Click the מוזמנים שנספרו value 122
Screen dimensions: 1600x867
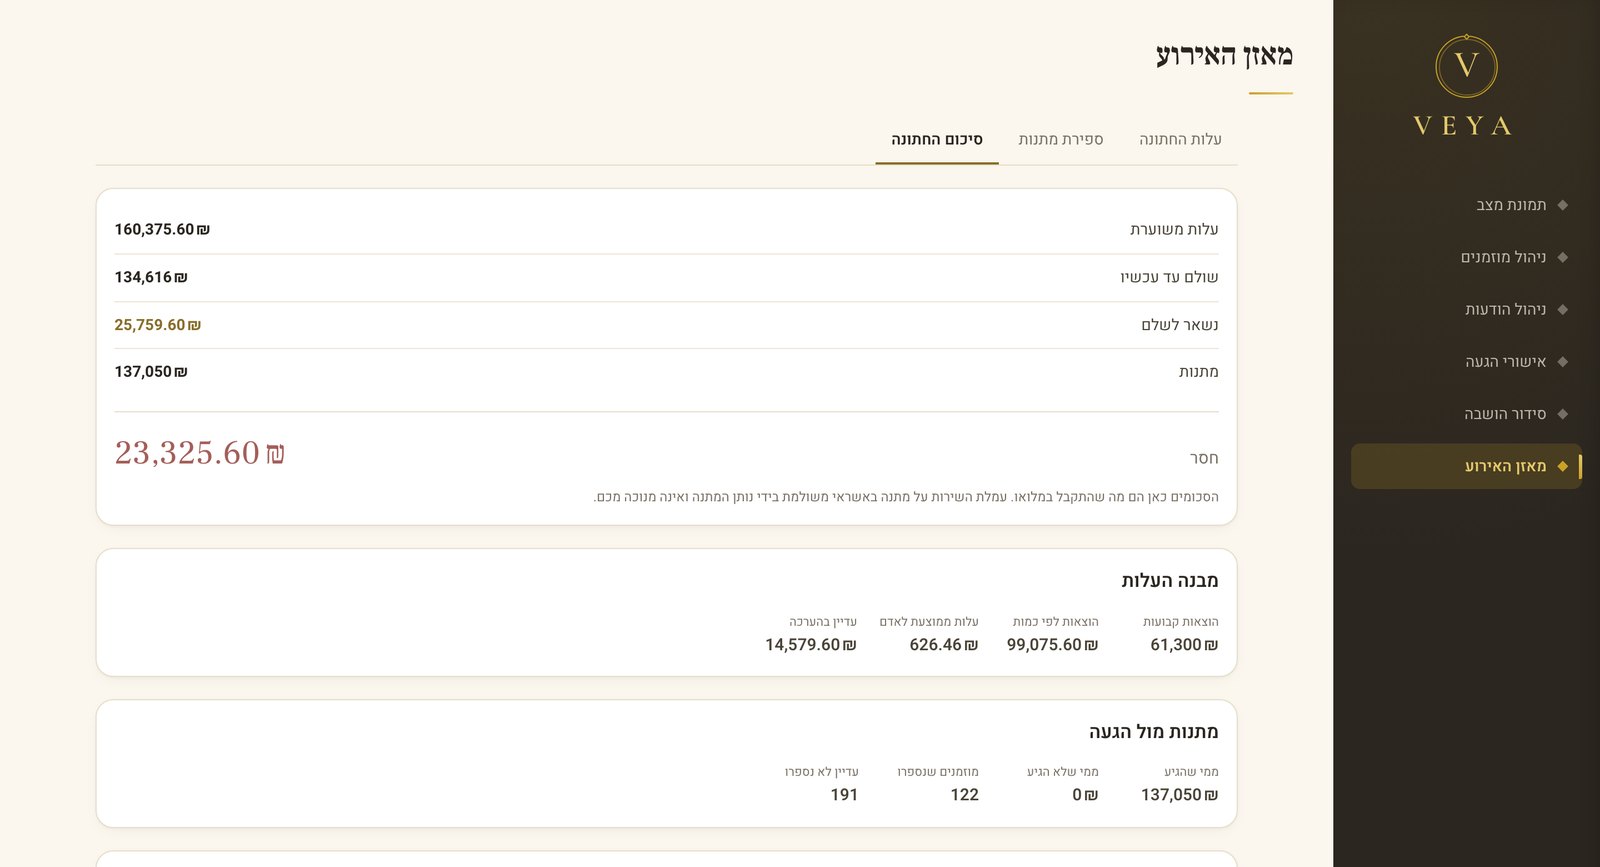click(x=965, y=795)
